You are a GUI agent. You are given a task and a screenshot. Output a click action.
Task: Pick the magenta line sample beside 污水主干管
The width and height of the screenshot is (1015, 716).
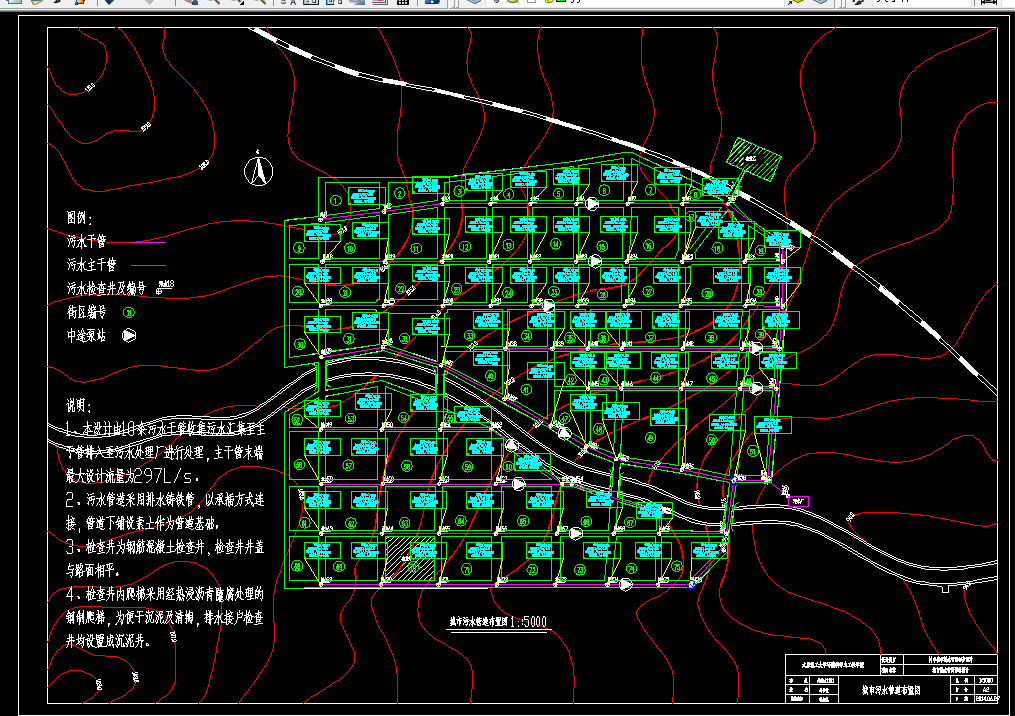click(x=148, y=265)
